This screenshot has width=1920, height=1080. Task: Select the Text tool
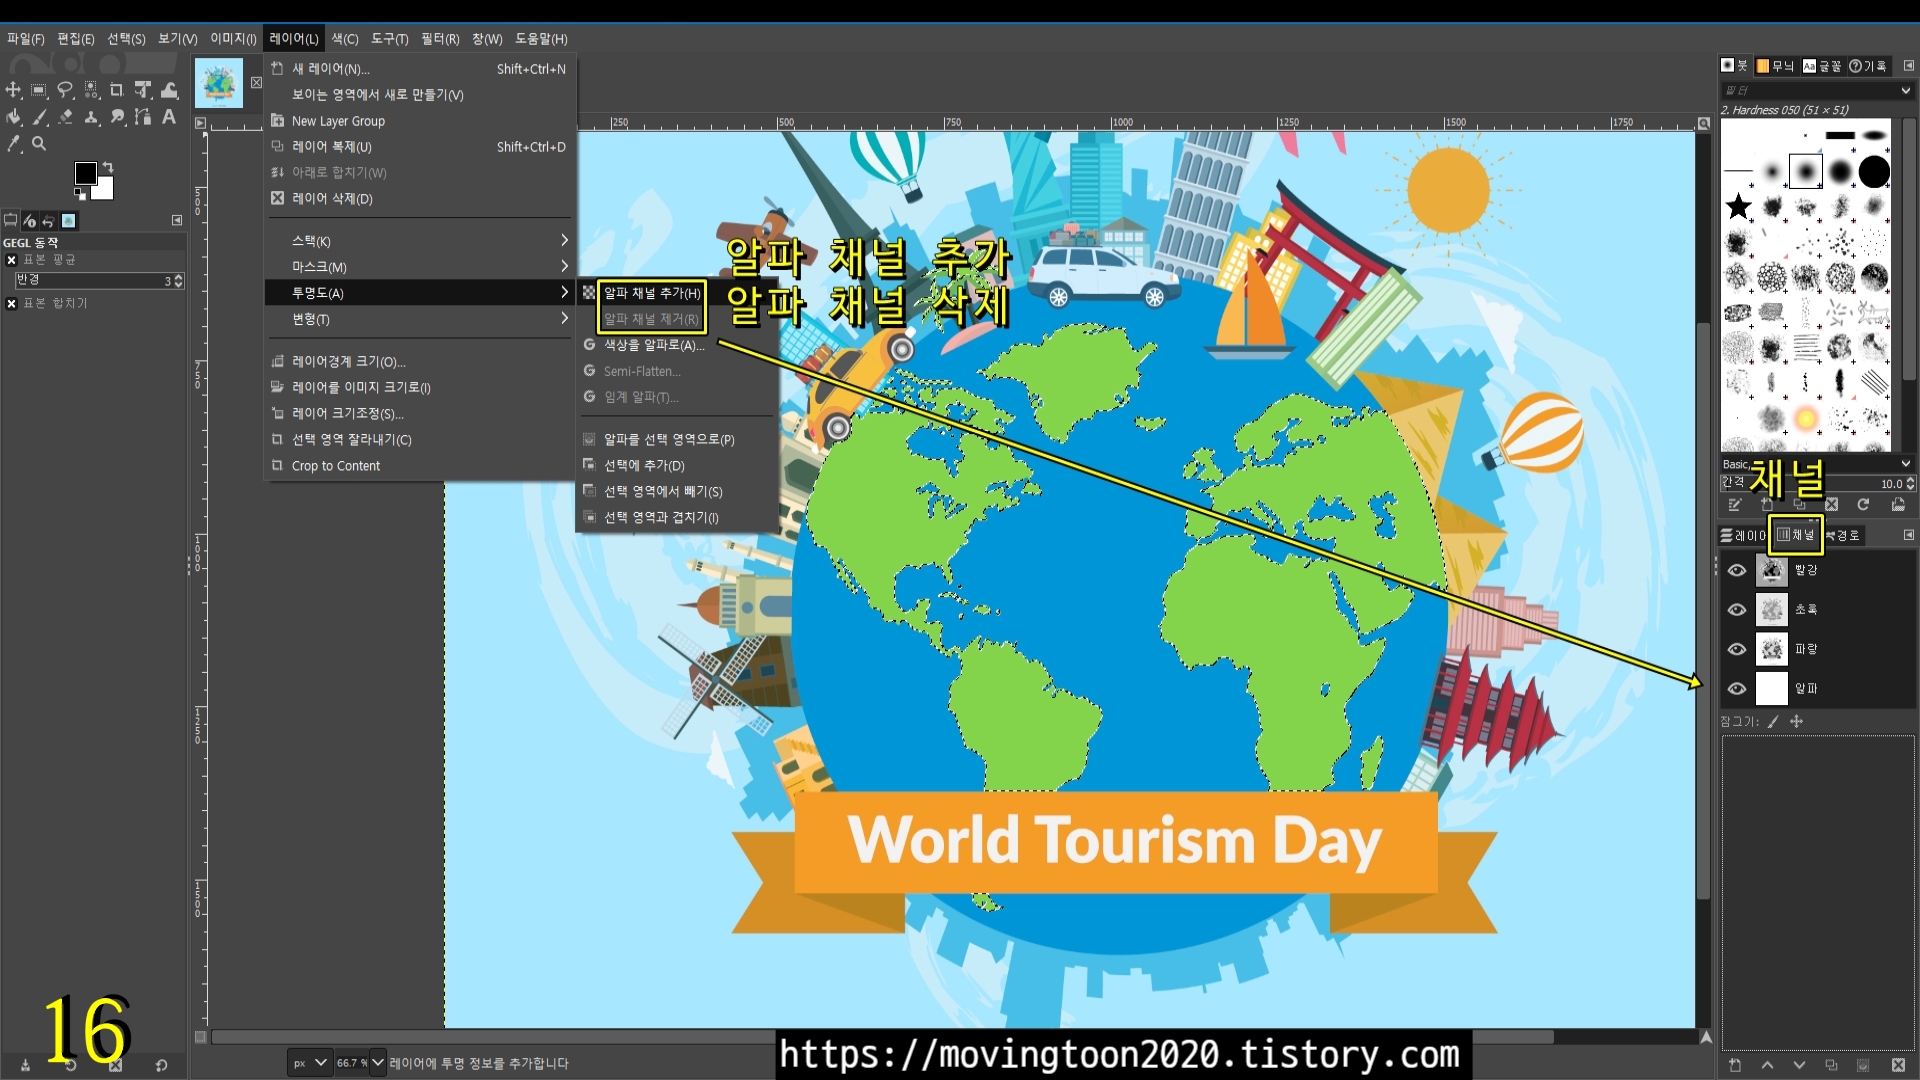169,116
